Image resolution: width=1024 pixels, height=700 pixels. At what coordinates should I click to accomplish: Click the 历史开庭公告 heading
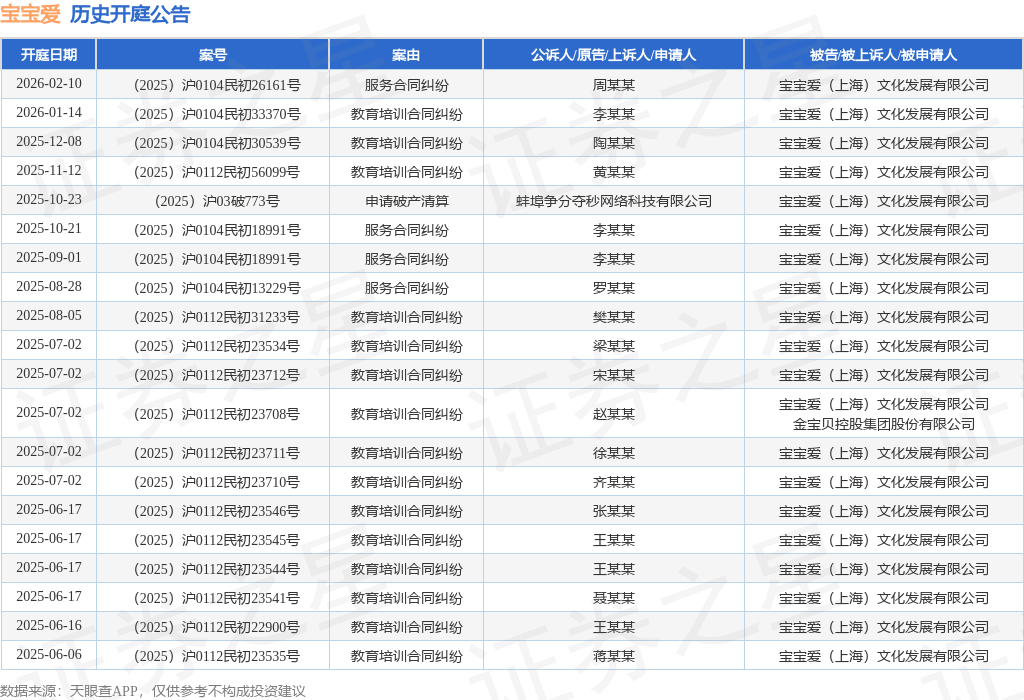[x=130, y=14]
